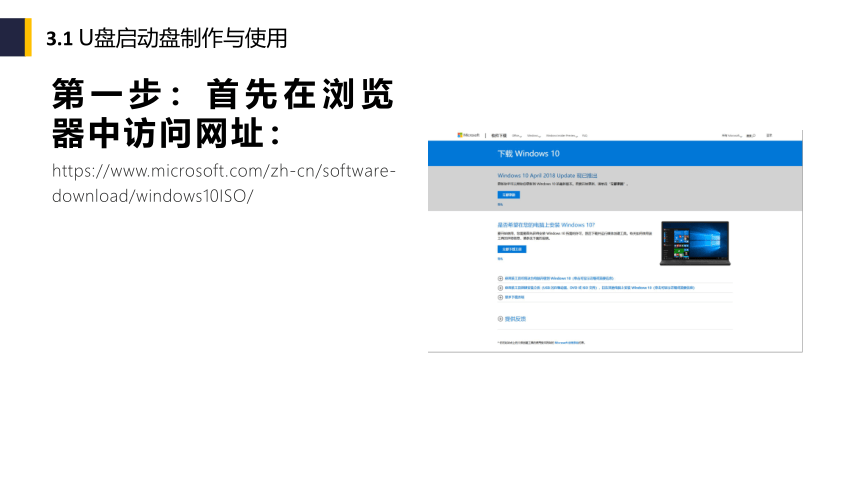Expand the plus item mentioning USB, DVD or ISO

pyautogui.click(x=596, y=288)
